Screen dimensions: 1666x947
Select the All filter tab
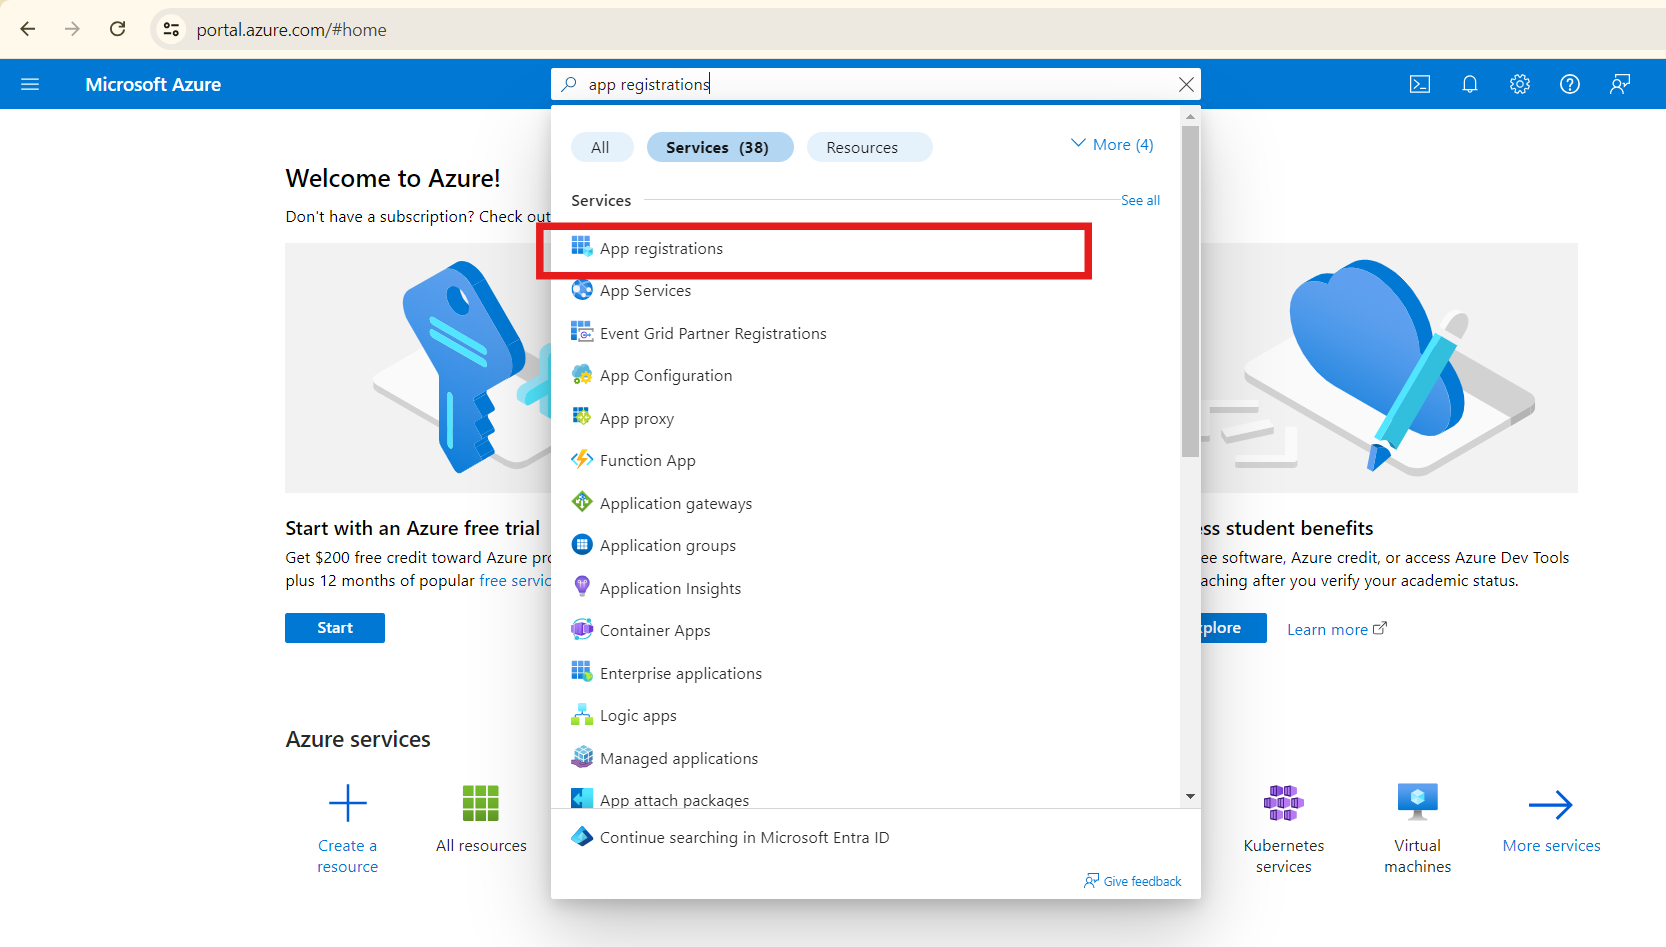click(600, 147)
